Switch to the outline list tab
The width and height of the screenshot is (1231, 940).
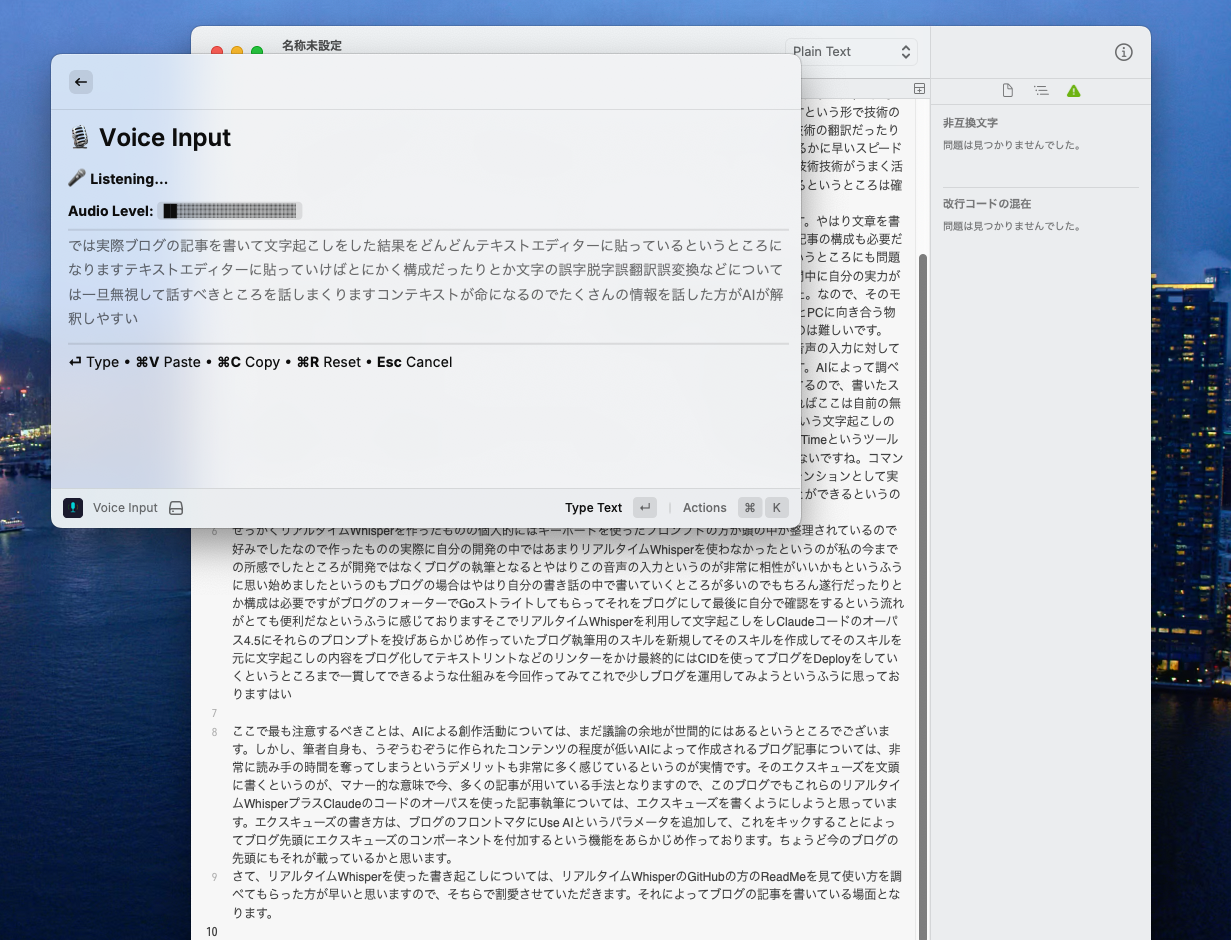coord(1041,91)
